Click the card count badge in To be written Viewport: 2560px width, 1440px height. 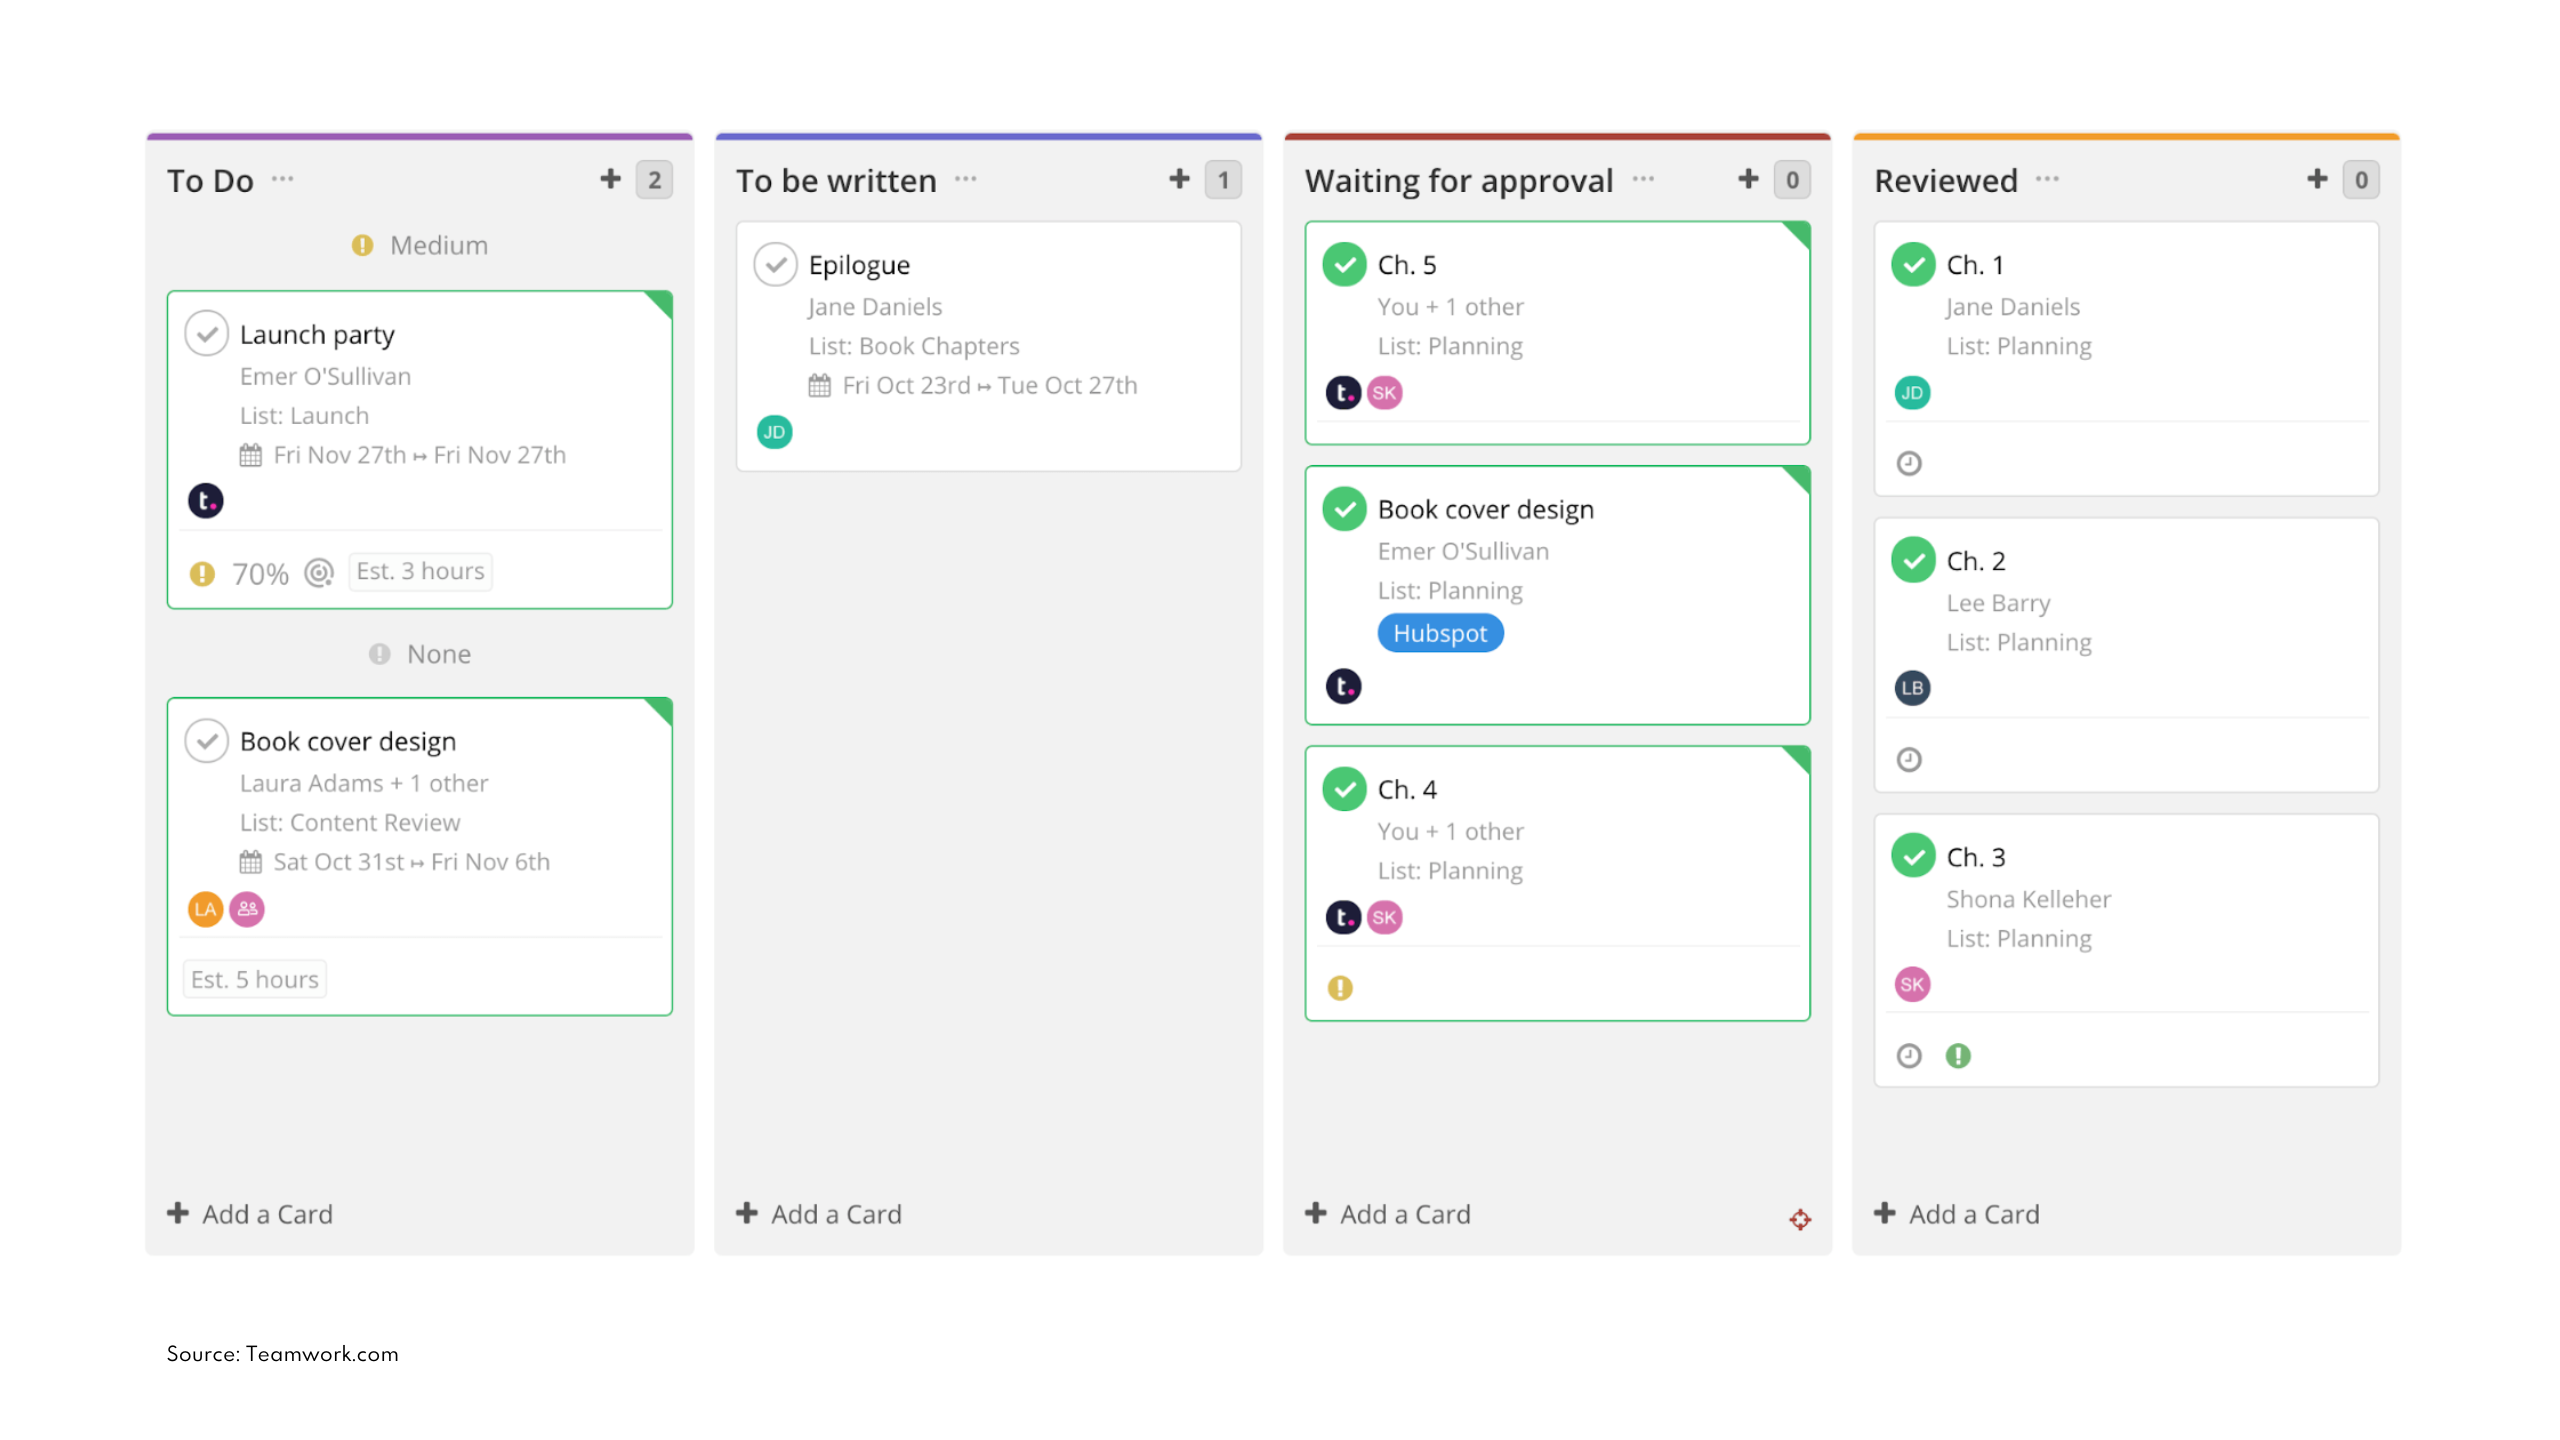[1223, 180]
